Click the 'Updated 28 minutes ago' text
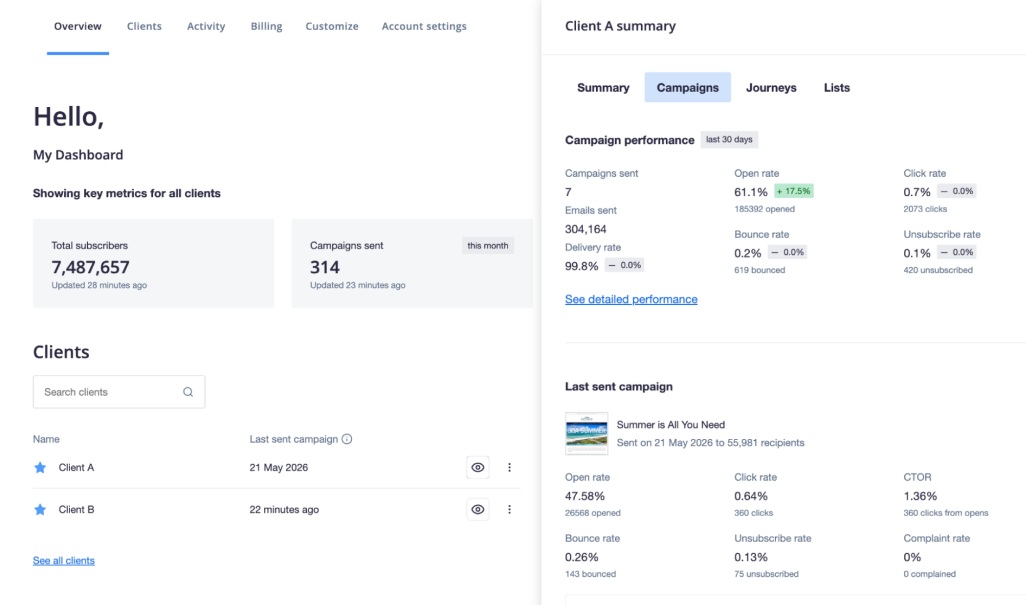 [99, 285]
